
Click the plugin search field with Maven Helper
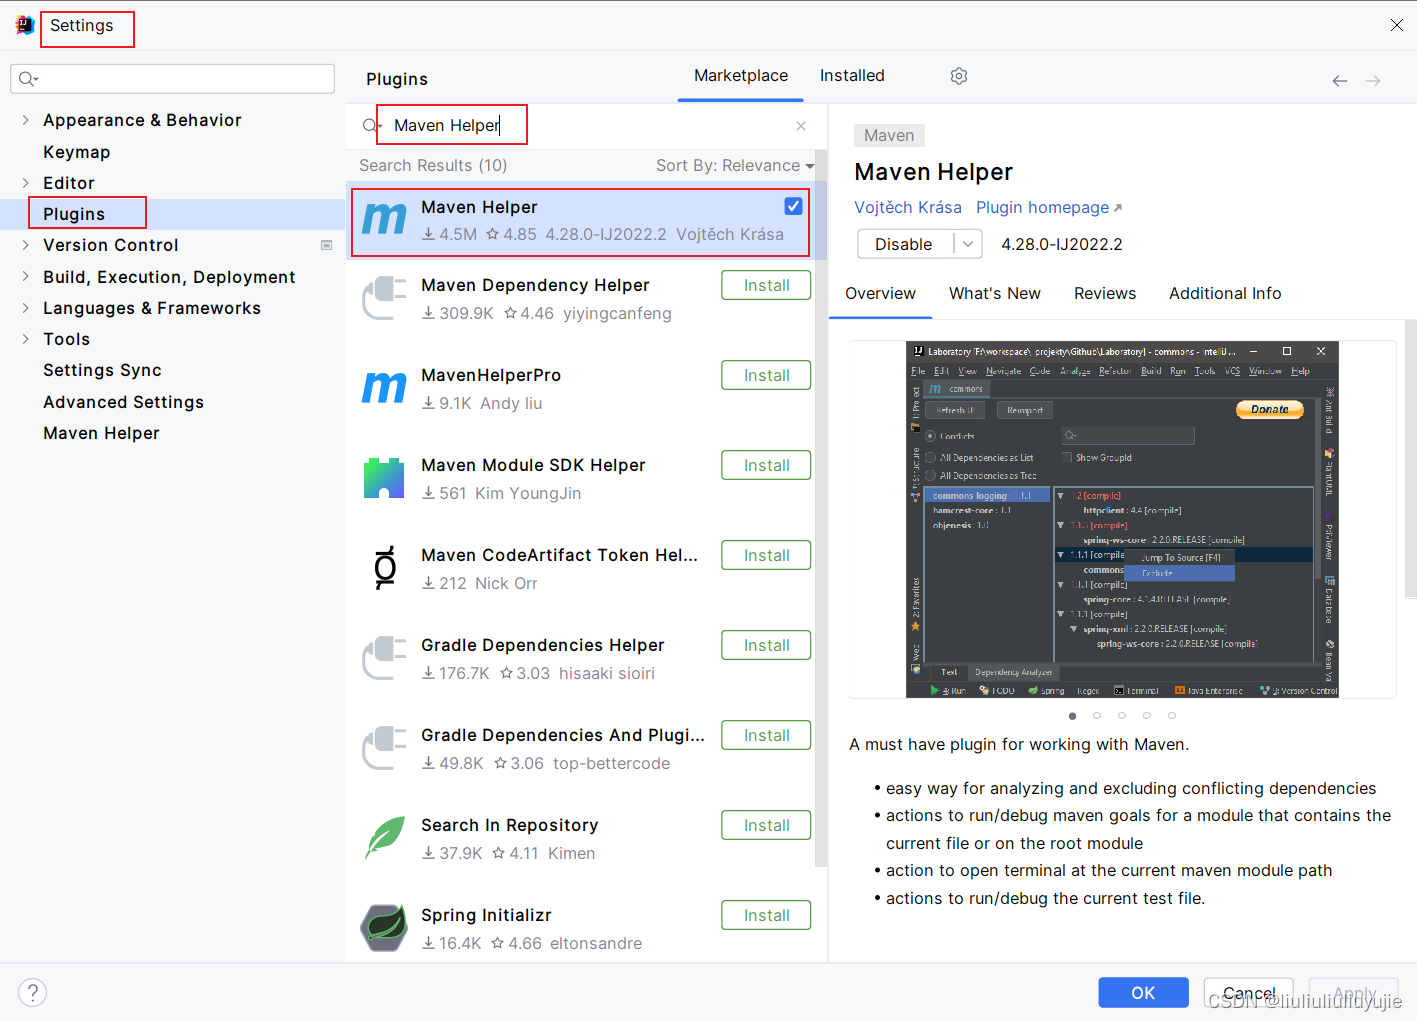click(x=585, y=125)
